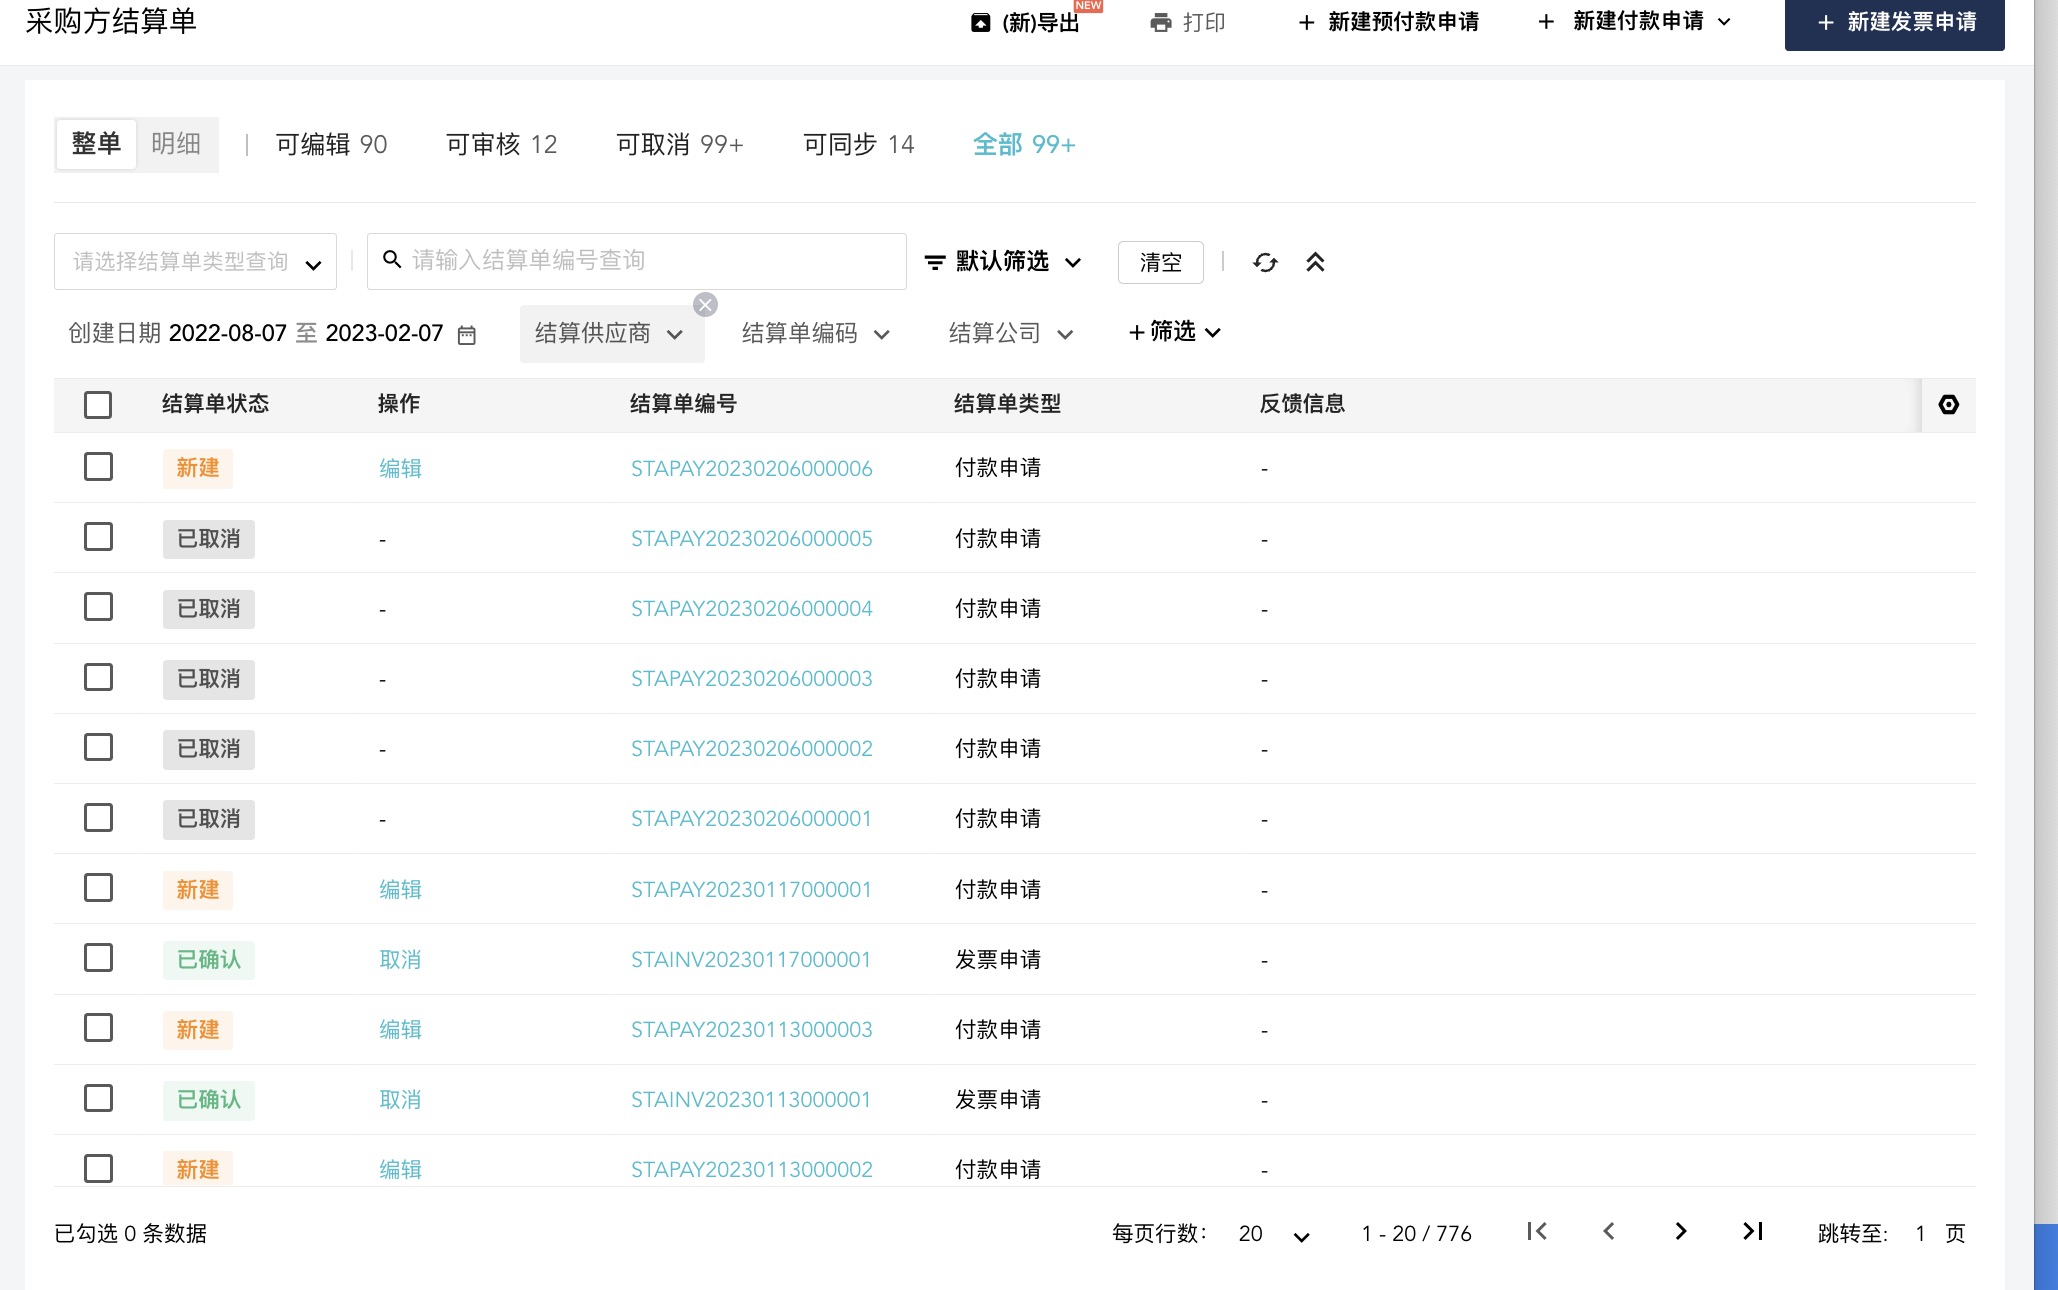Click 编辑 for STAPAY20230206000006
The height and width of the screenshot is (1290, 2058).
(400, 468)
